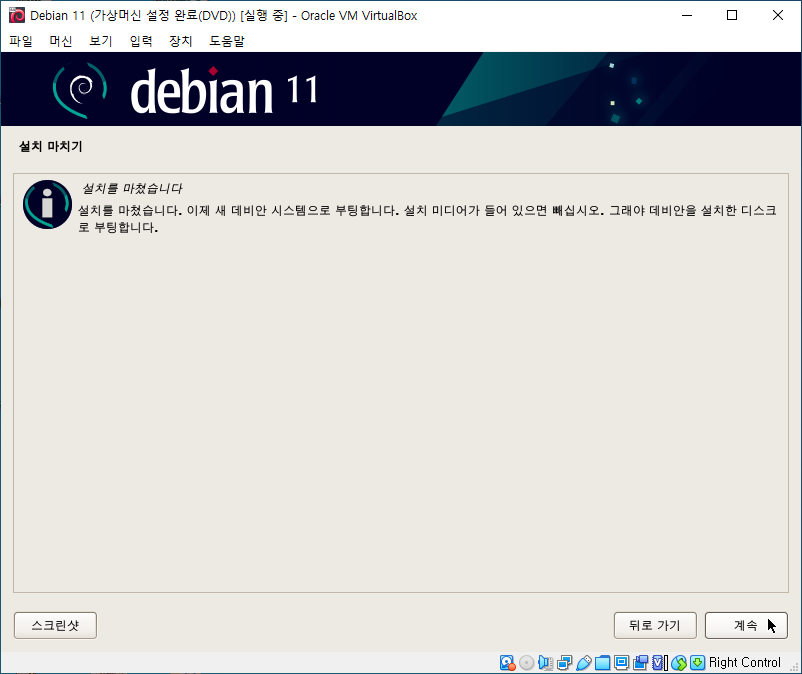Click the 설치 마치기 heading
The image size is (802, 674).
[x=51, y=146]
